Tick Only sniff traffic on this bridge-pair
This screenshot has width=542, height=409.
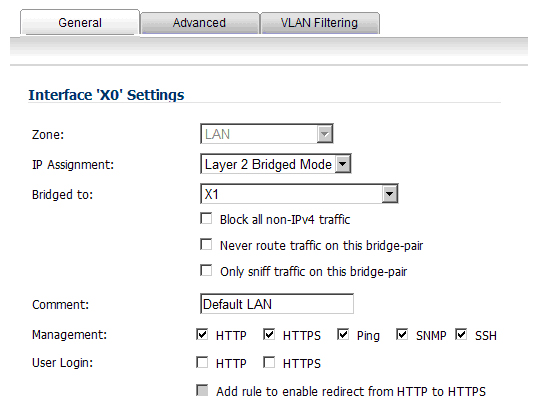click(206, 270)
